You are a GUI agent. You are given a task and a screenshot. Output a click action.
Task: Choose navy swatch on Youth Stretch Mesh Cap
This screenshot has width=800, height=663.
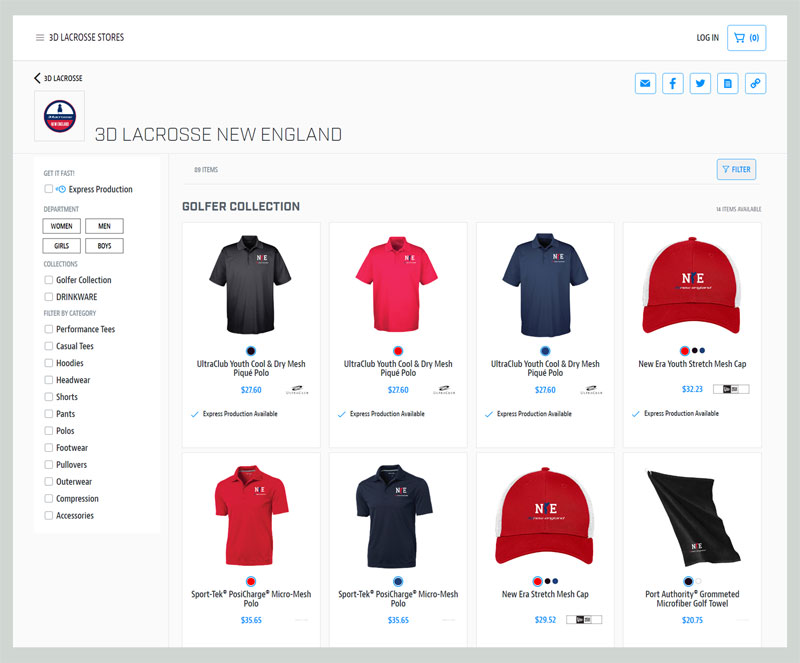point(703,351)
